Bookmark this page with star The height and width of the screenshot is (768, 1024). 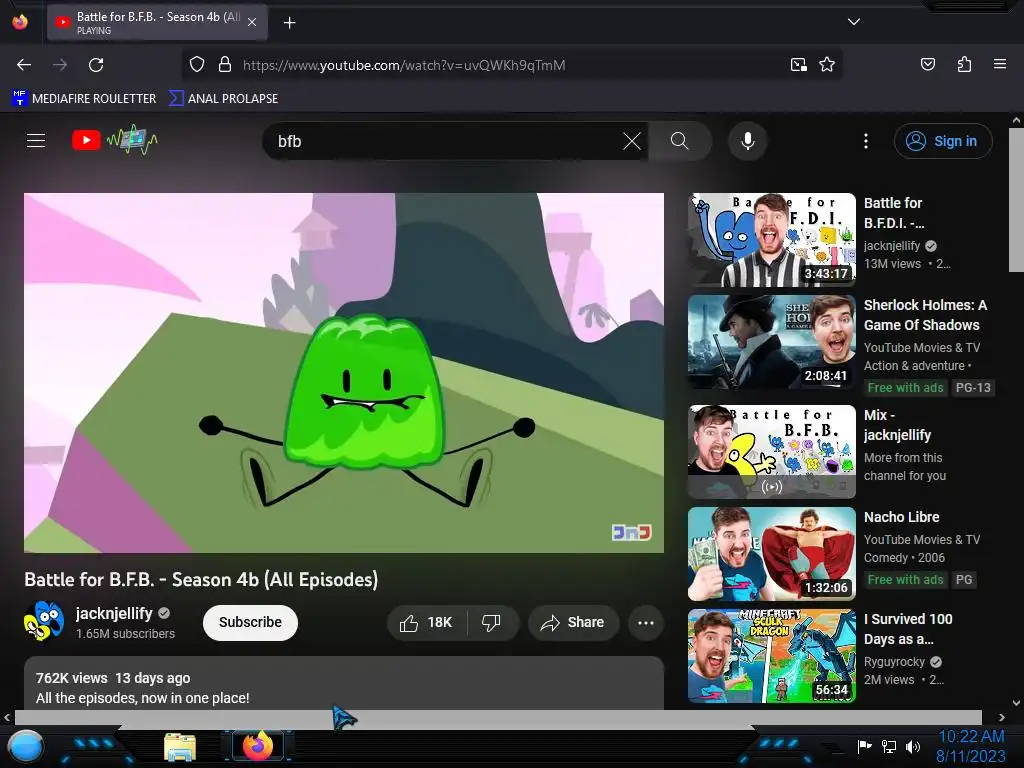click(x=827, y=65)
